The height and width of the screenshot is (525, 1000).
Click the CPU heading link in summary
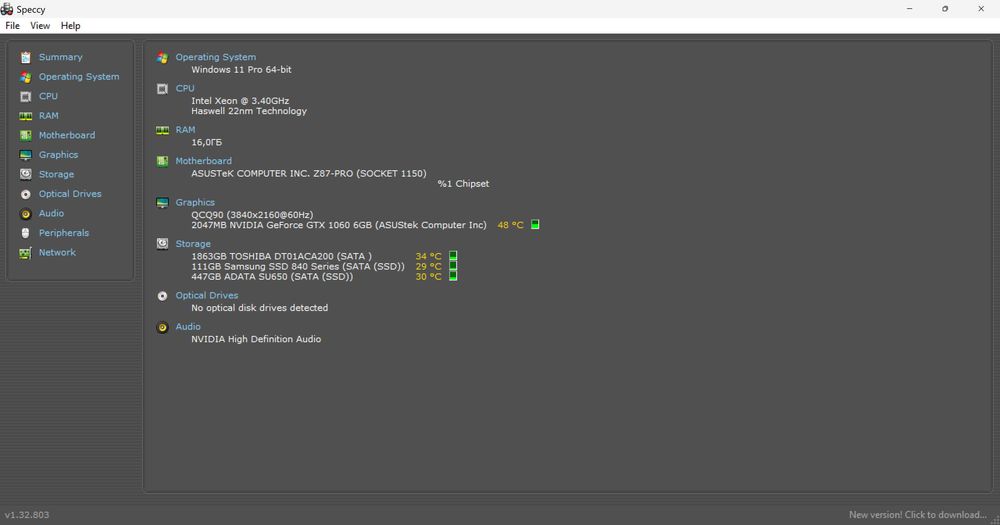coord(185,88)
